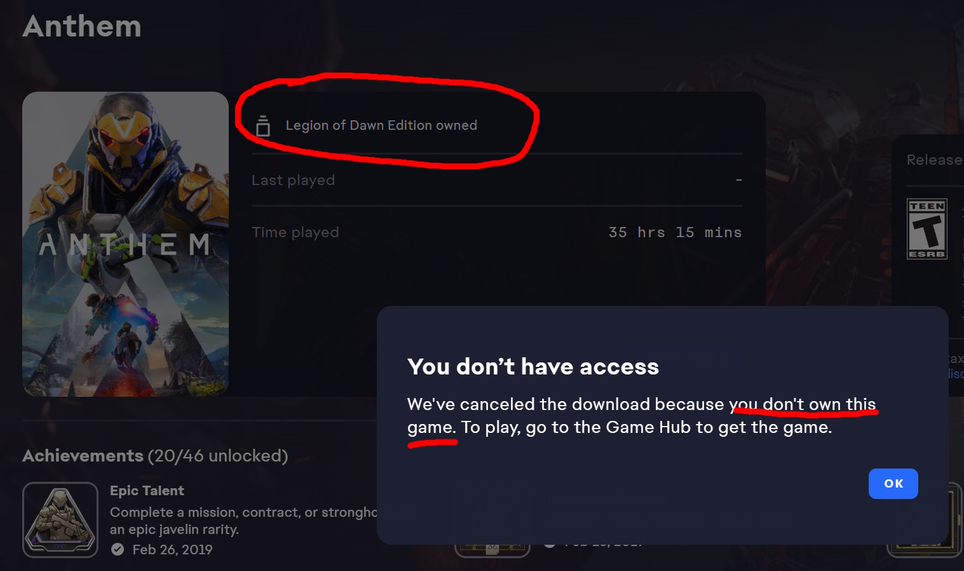The height and width of the screenshot is (571, 964).
Task: Click the Epic Talent achievement description
Action: tap(243, 521)
